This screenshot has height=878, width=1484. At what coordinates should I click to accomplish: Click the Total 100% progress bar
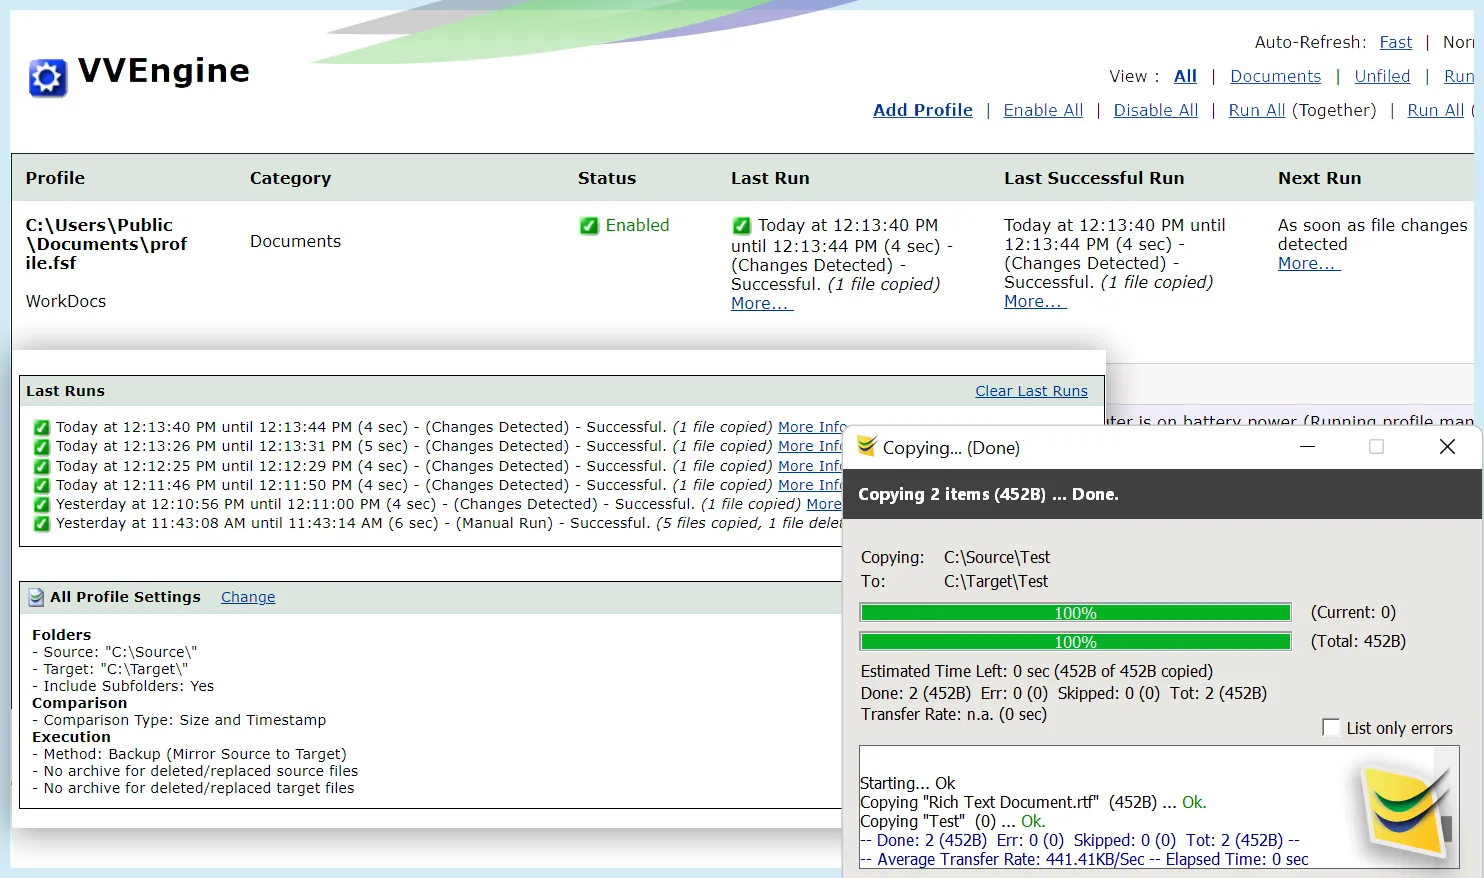coord(1075,642)
